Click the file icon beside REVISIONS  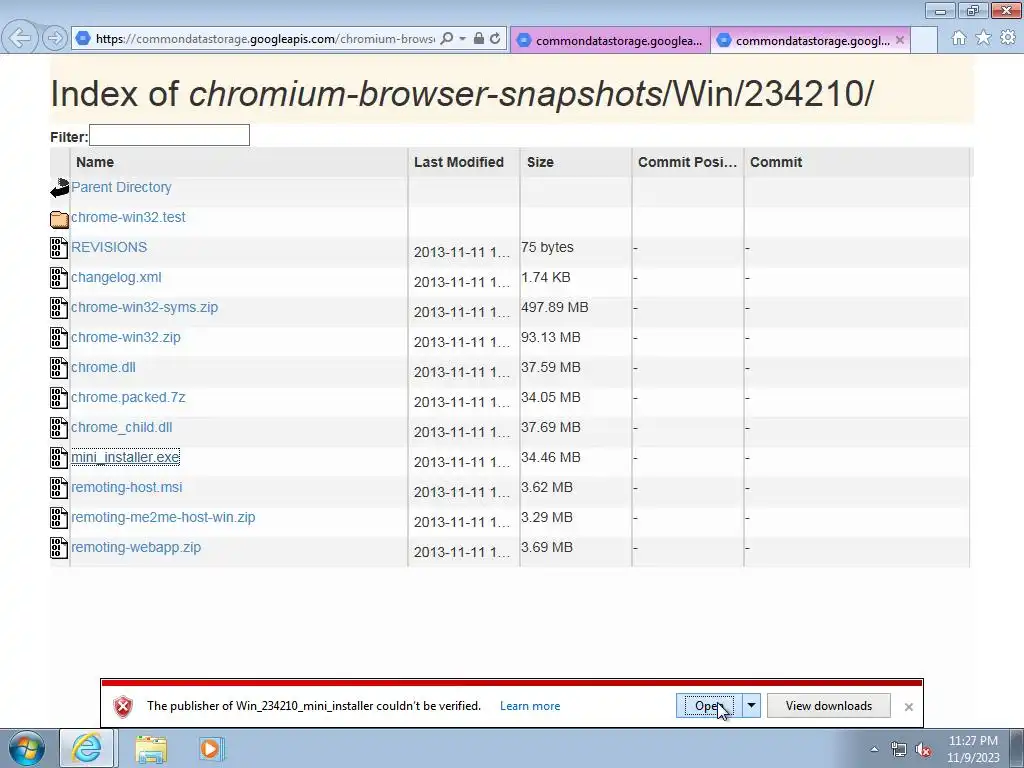(x=59, y=248)
